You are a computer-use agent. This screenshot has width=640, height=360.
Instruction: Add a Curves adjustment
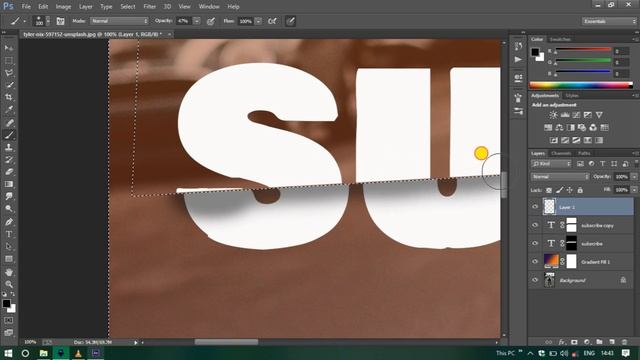pyautogui.click(x=576, y=115)
